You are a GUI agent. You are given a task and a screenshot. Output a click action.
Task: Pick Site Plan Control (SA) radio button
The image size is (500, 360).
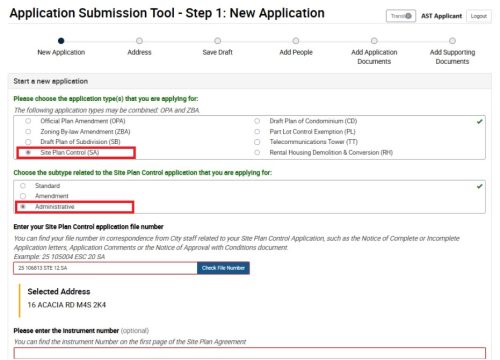[x=28, y=152]
